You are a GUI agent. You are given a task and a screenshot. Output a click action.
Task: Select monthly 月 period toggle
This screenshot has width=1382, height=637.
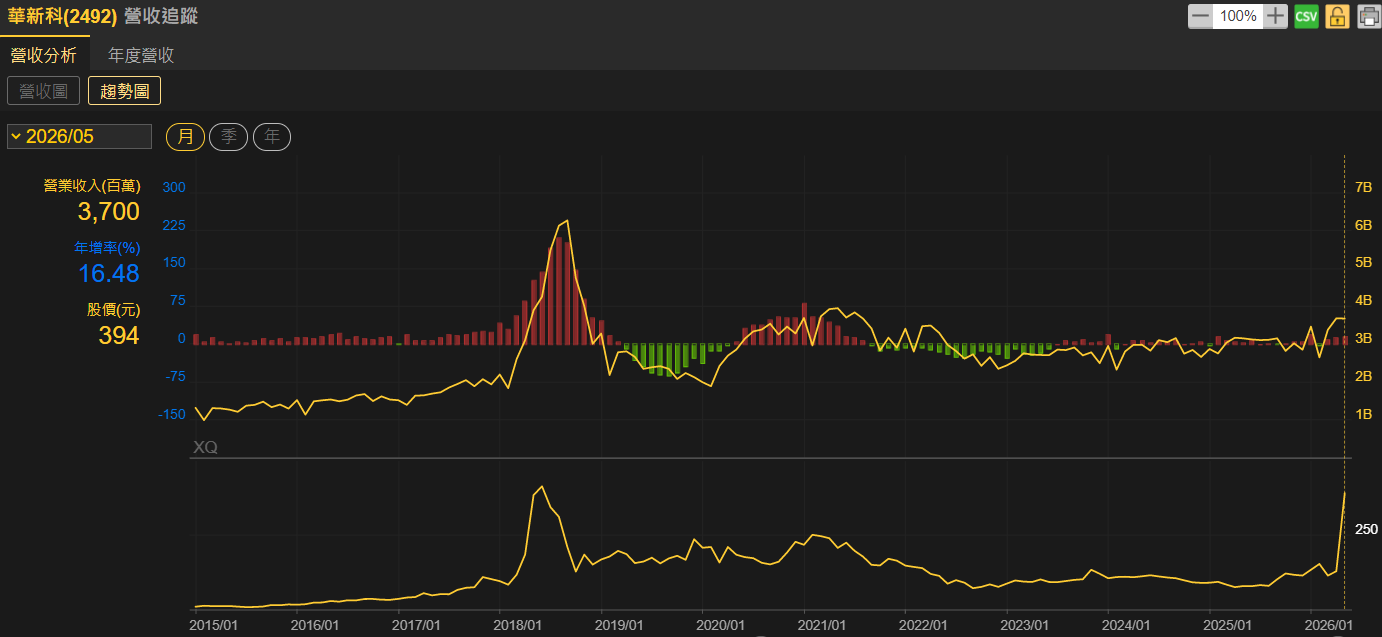pos(185,137)
